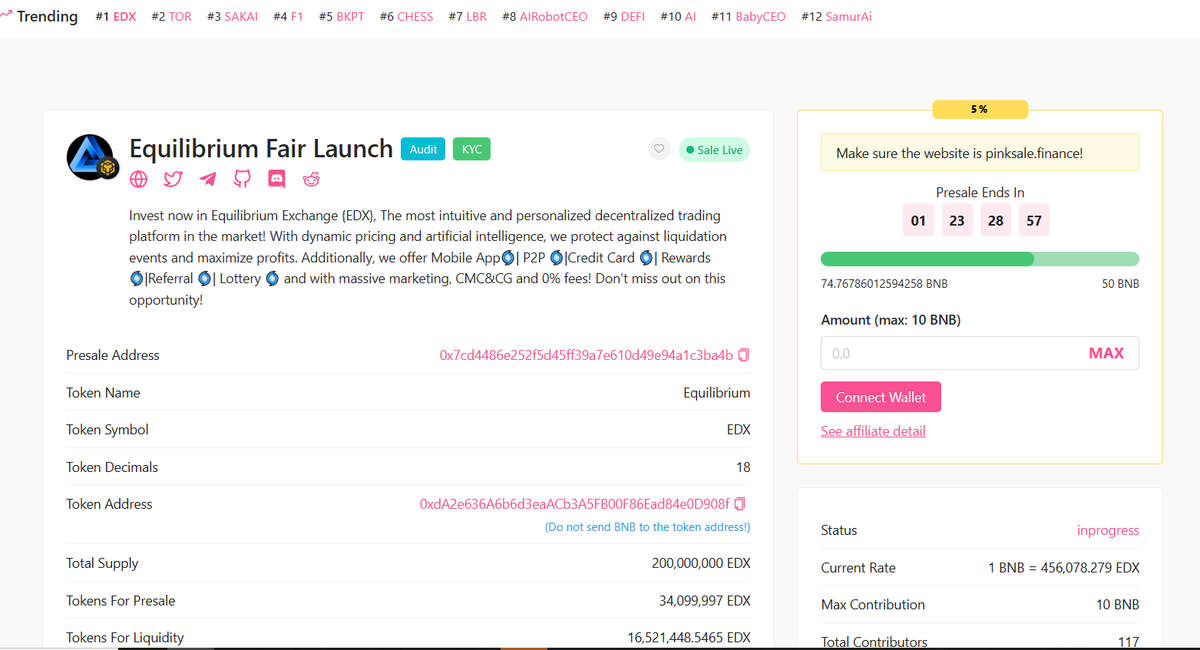Image resolution: width=1200 pixels, height=650 pixels.
Task: Click the token address link
Action: pos(575,504)
